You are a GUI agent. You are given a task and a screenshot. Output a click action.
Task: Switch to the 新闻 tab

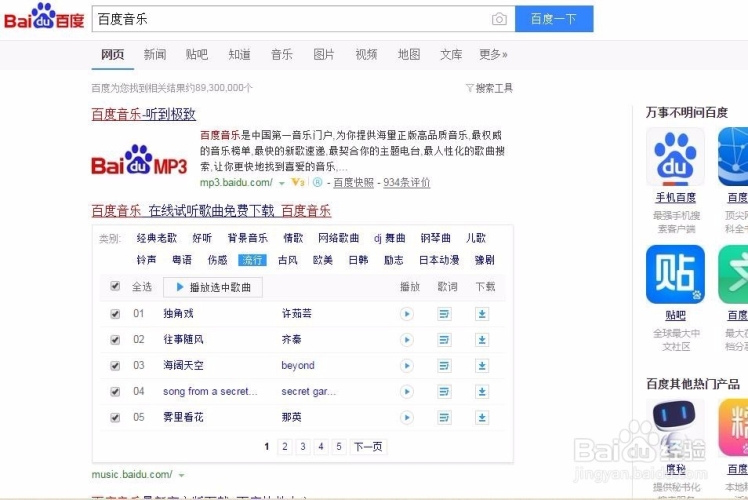pos(155,54)
